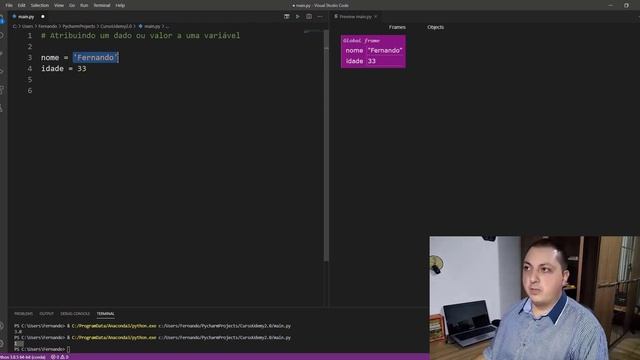Restore the Visual Studio Code window
640x360 pixels.
point(626,5)
